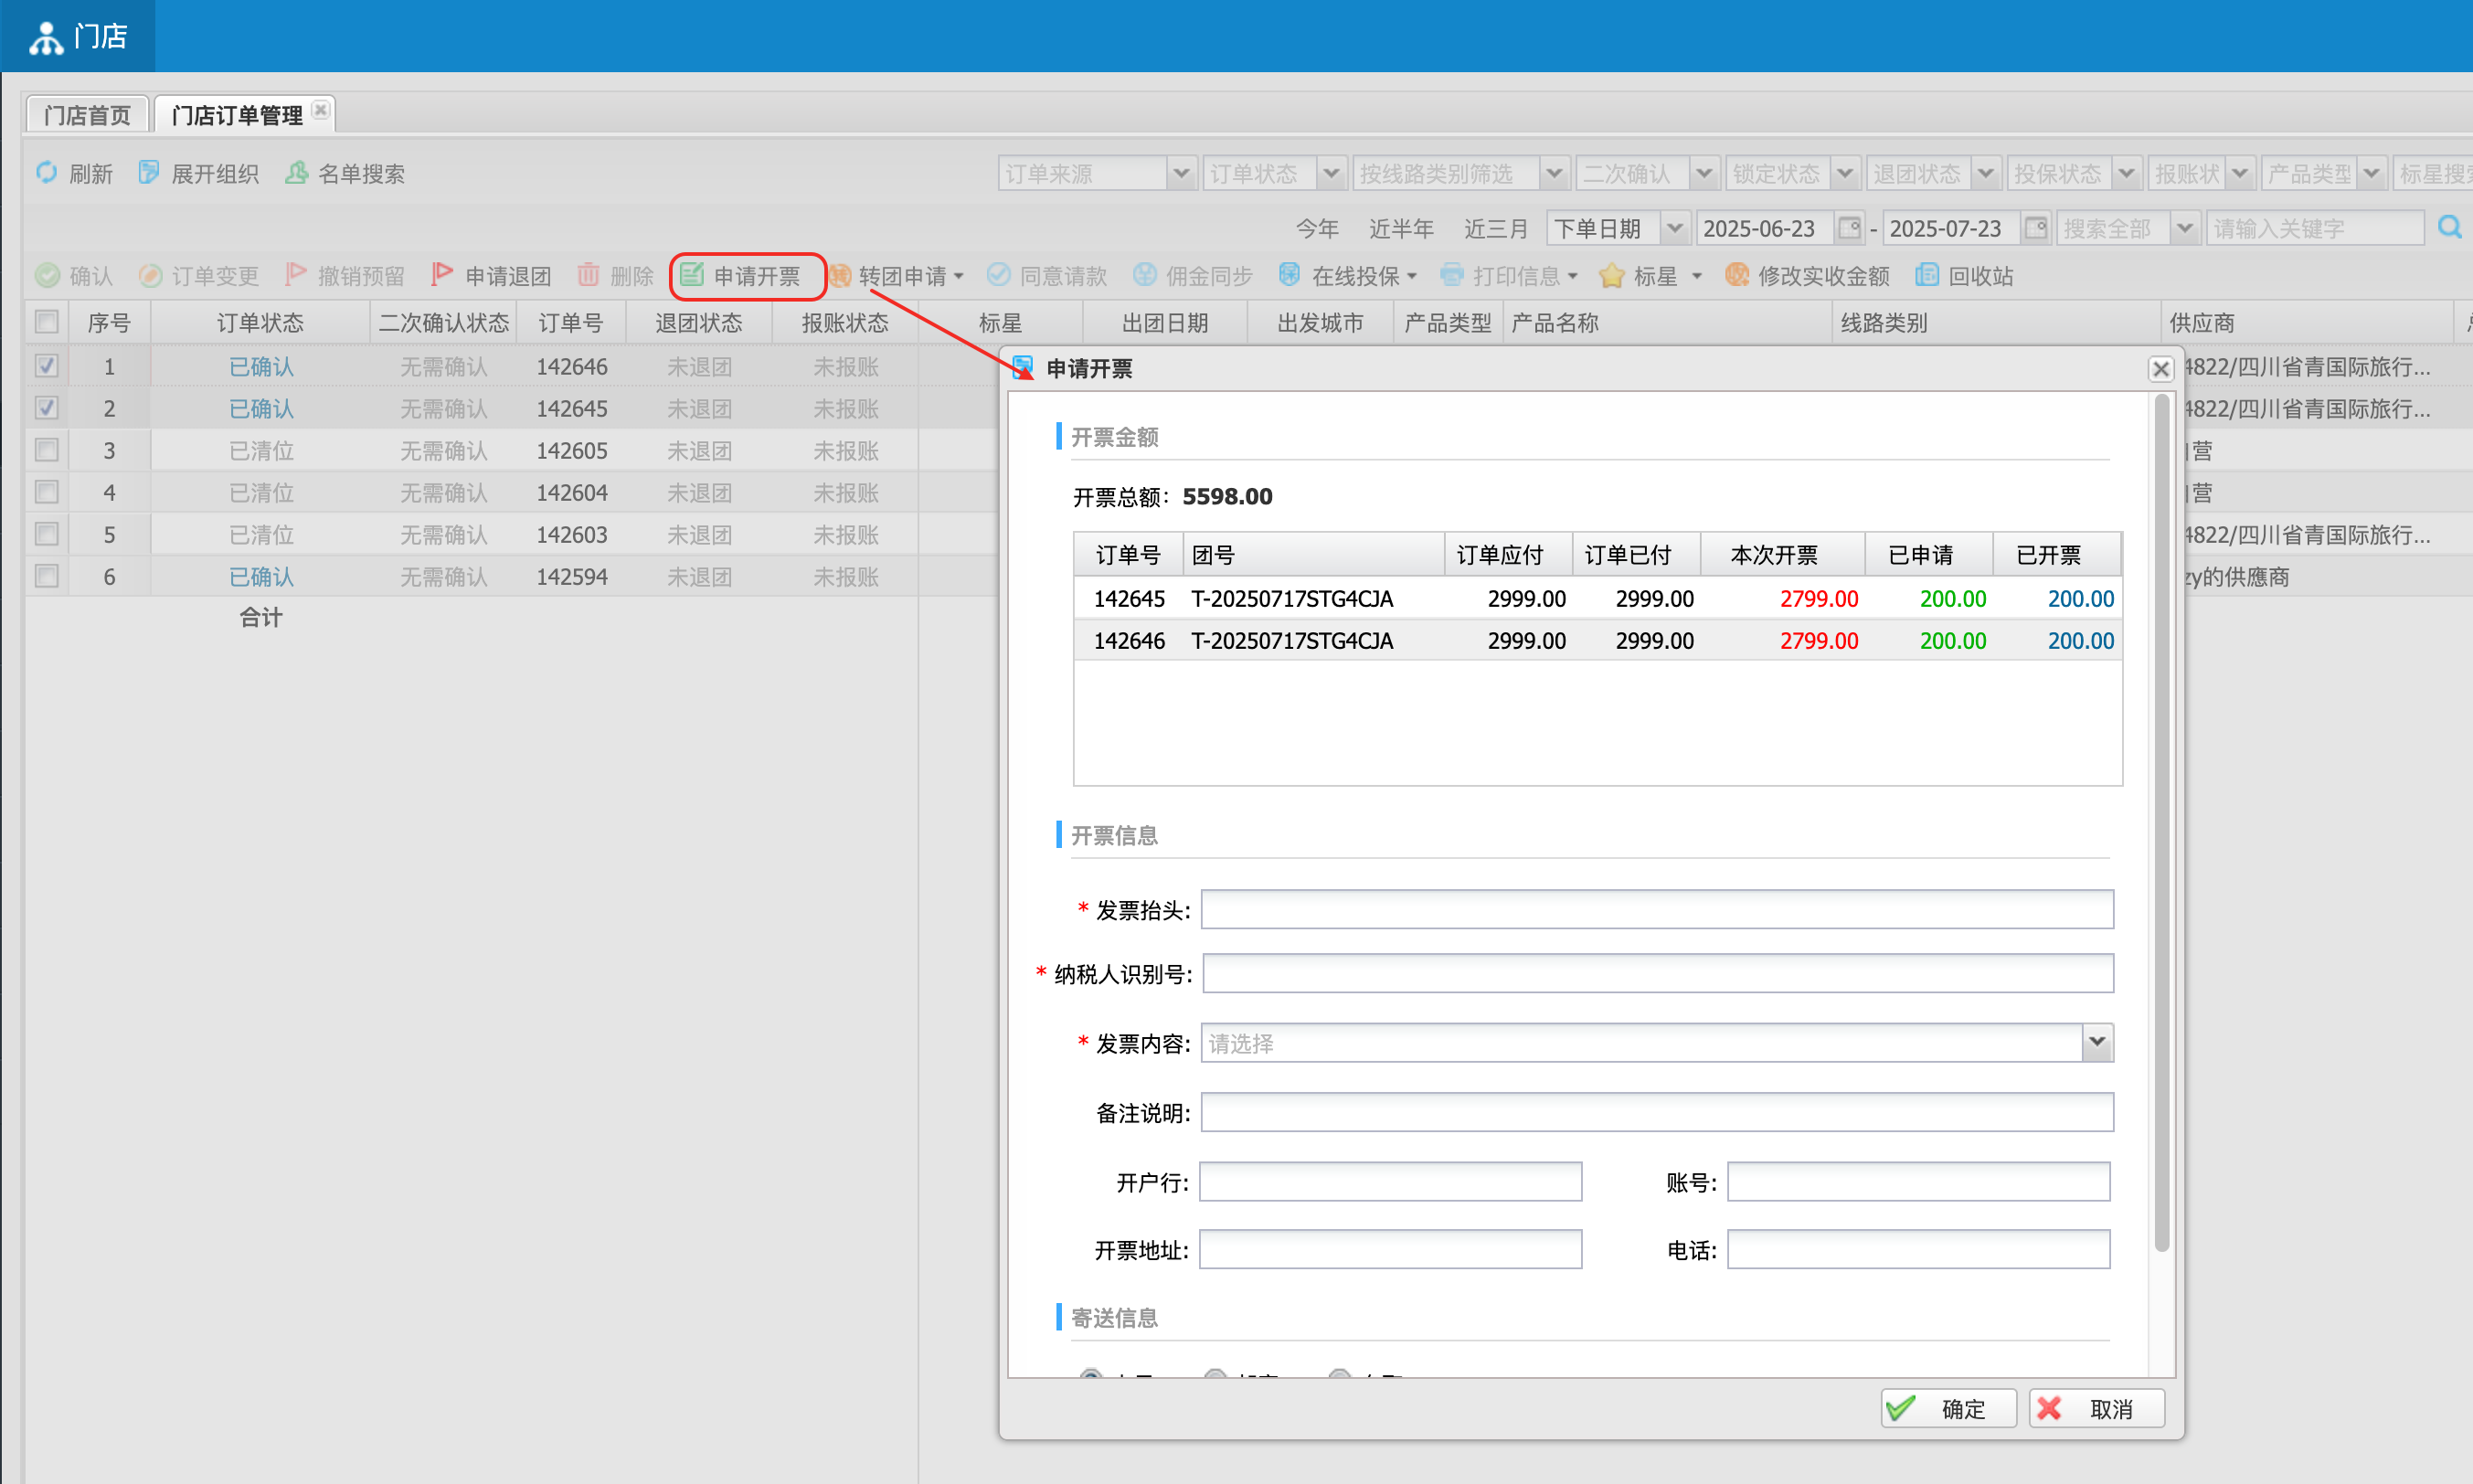
Task: Click in the 开户行 input field
Action: (x=1390, y=1181)
